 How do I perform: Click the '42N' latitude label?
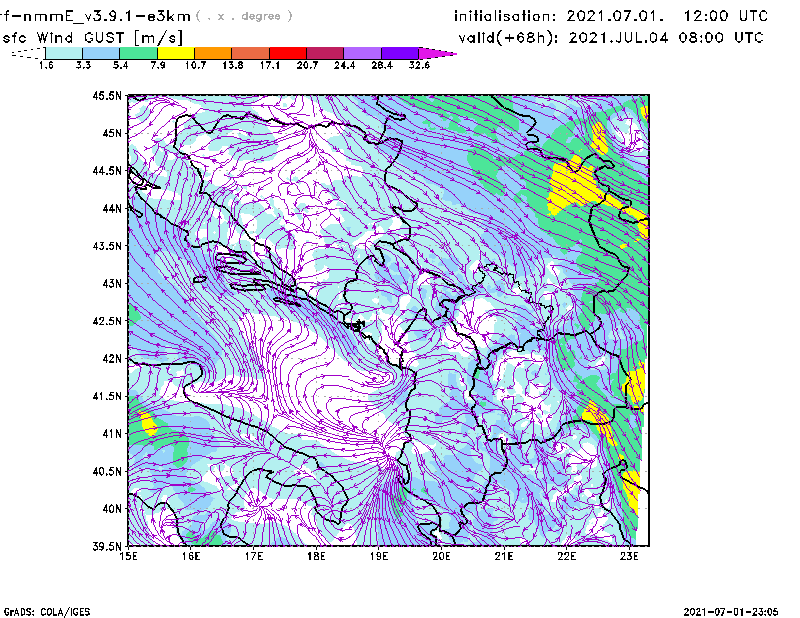click(112, 359)
